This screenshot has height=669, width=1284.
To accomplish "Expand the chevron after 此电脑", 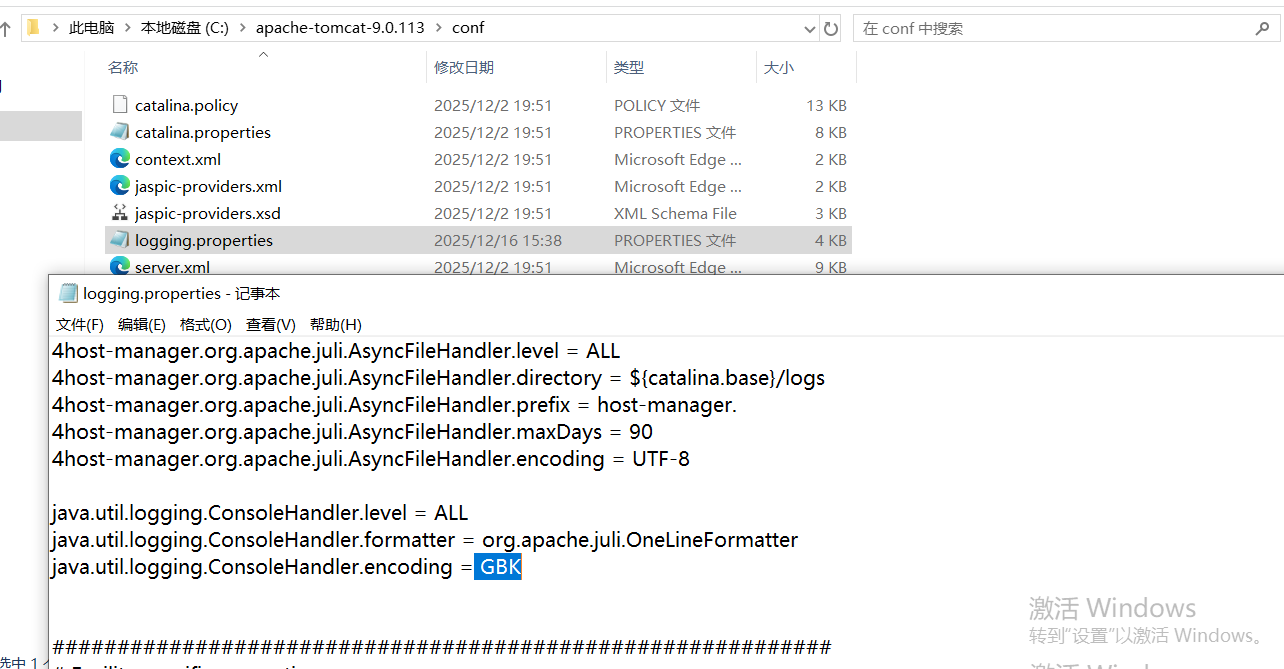I will tap(127, 28).
